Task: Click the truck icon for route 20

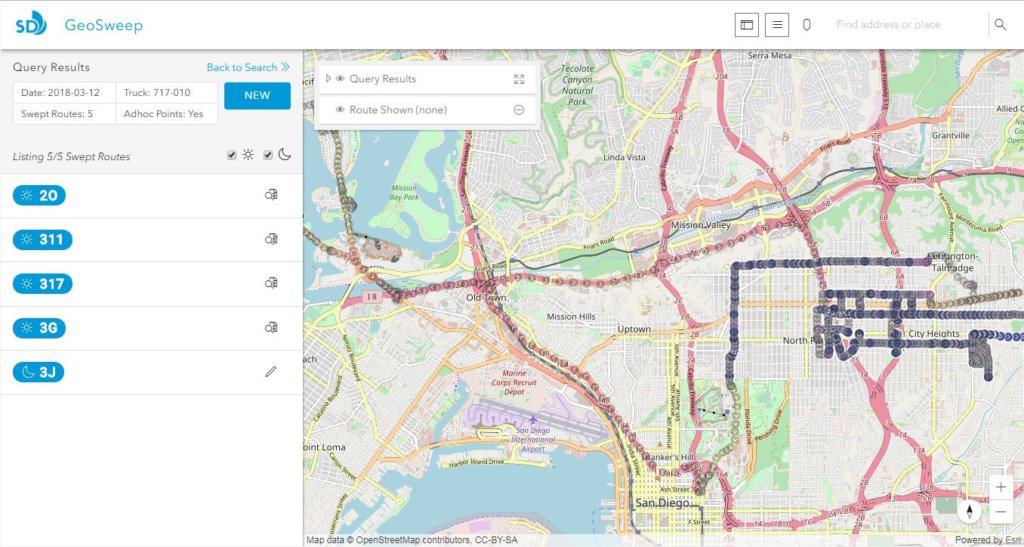Action: [x=270, y=196]
